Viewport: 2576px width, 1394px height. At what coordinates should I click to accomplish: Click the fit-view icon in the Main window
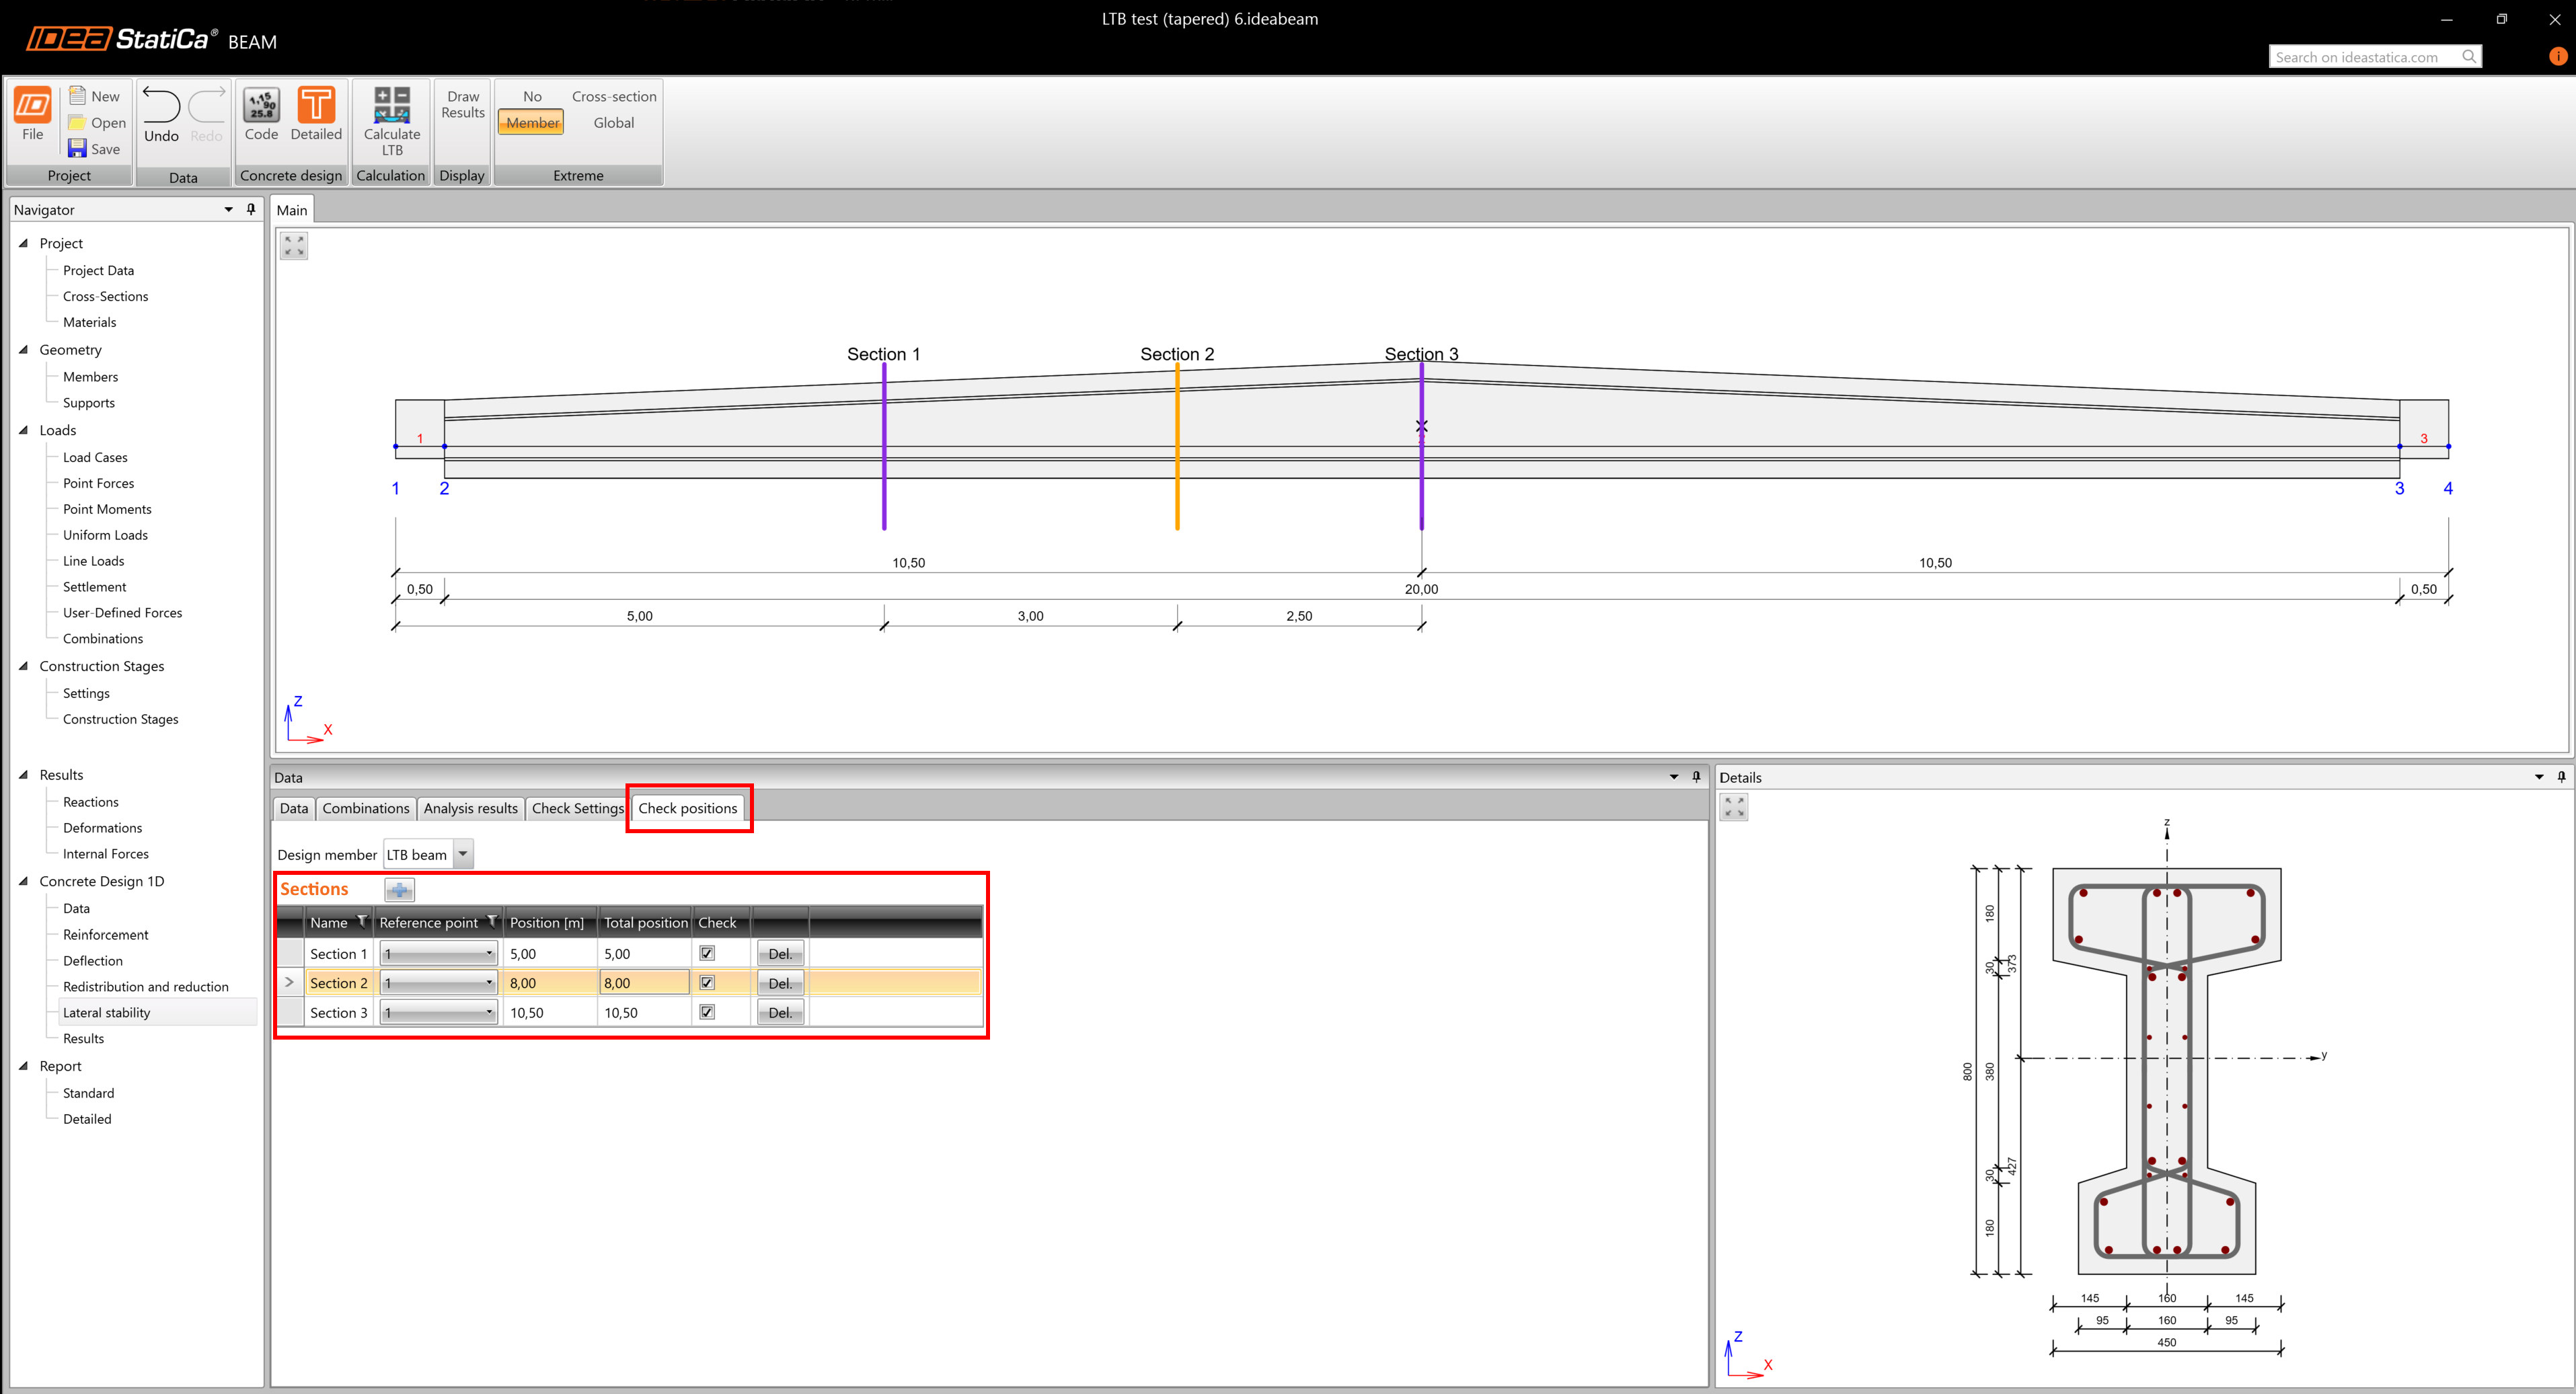(x=294, y=245)
